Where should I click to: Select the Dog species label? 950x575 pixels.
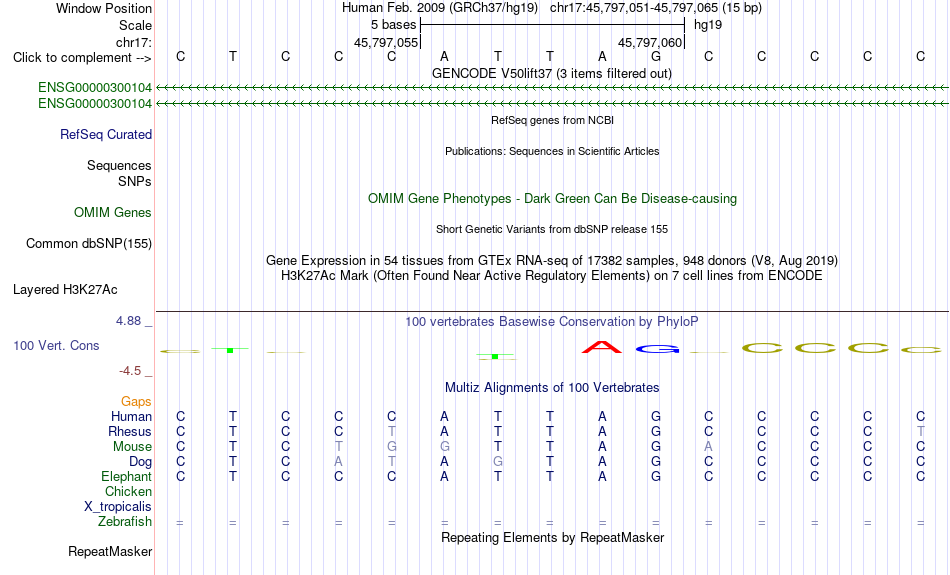pyautogui.click(x=140, y=462)
